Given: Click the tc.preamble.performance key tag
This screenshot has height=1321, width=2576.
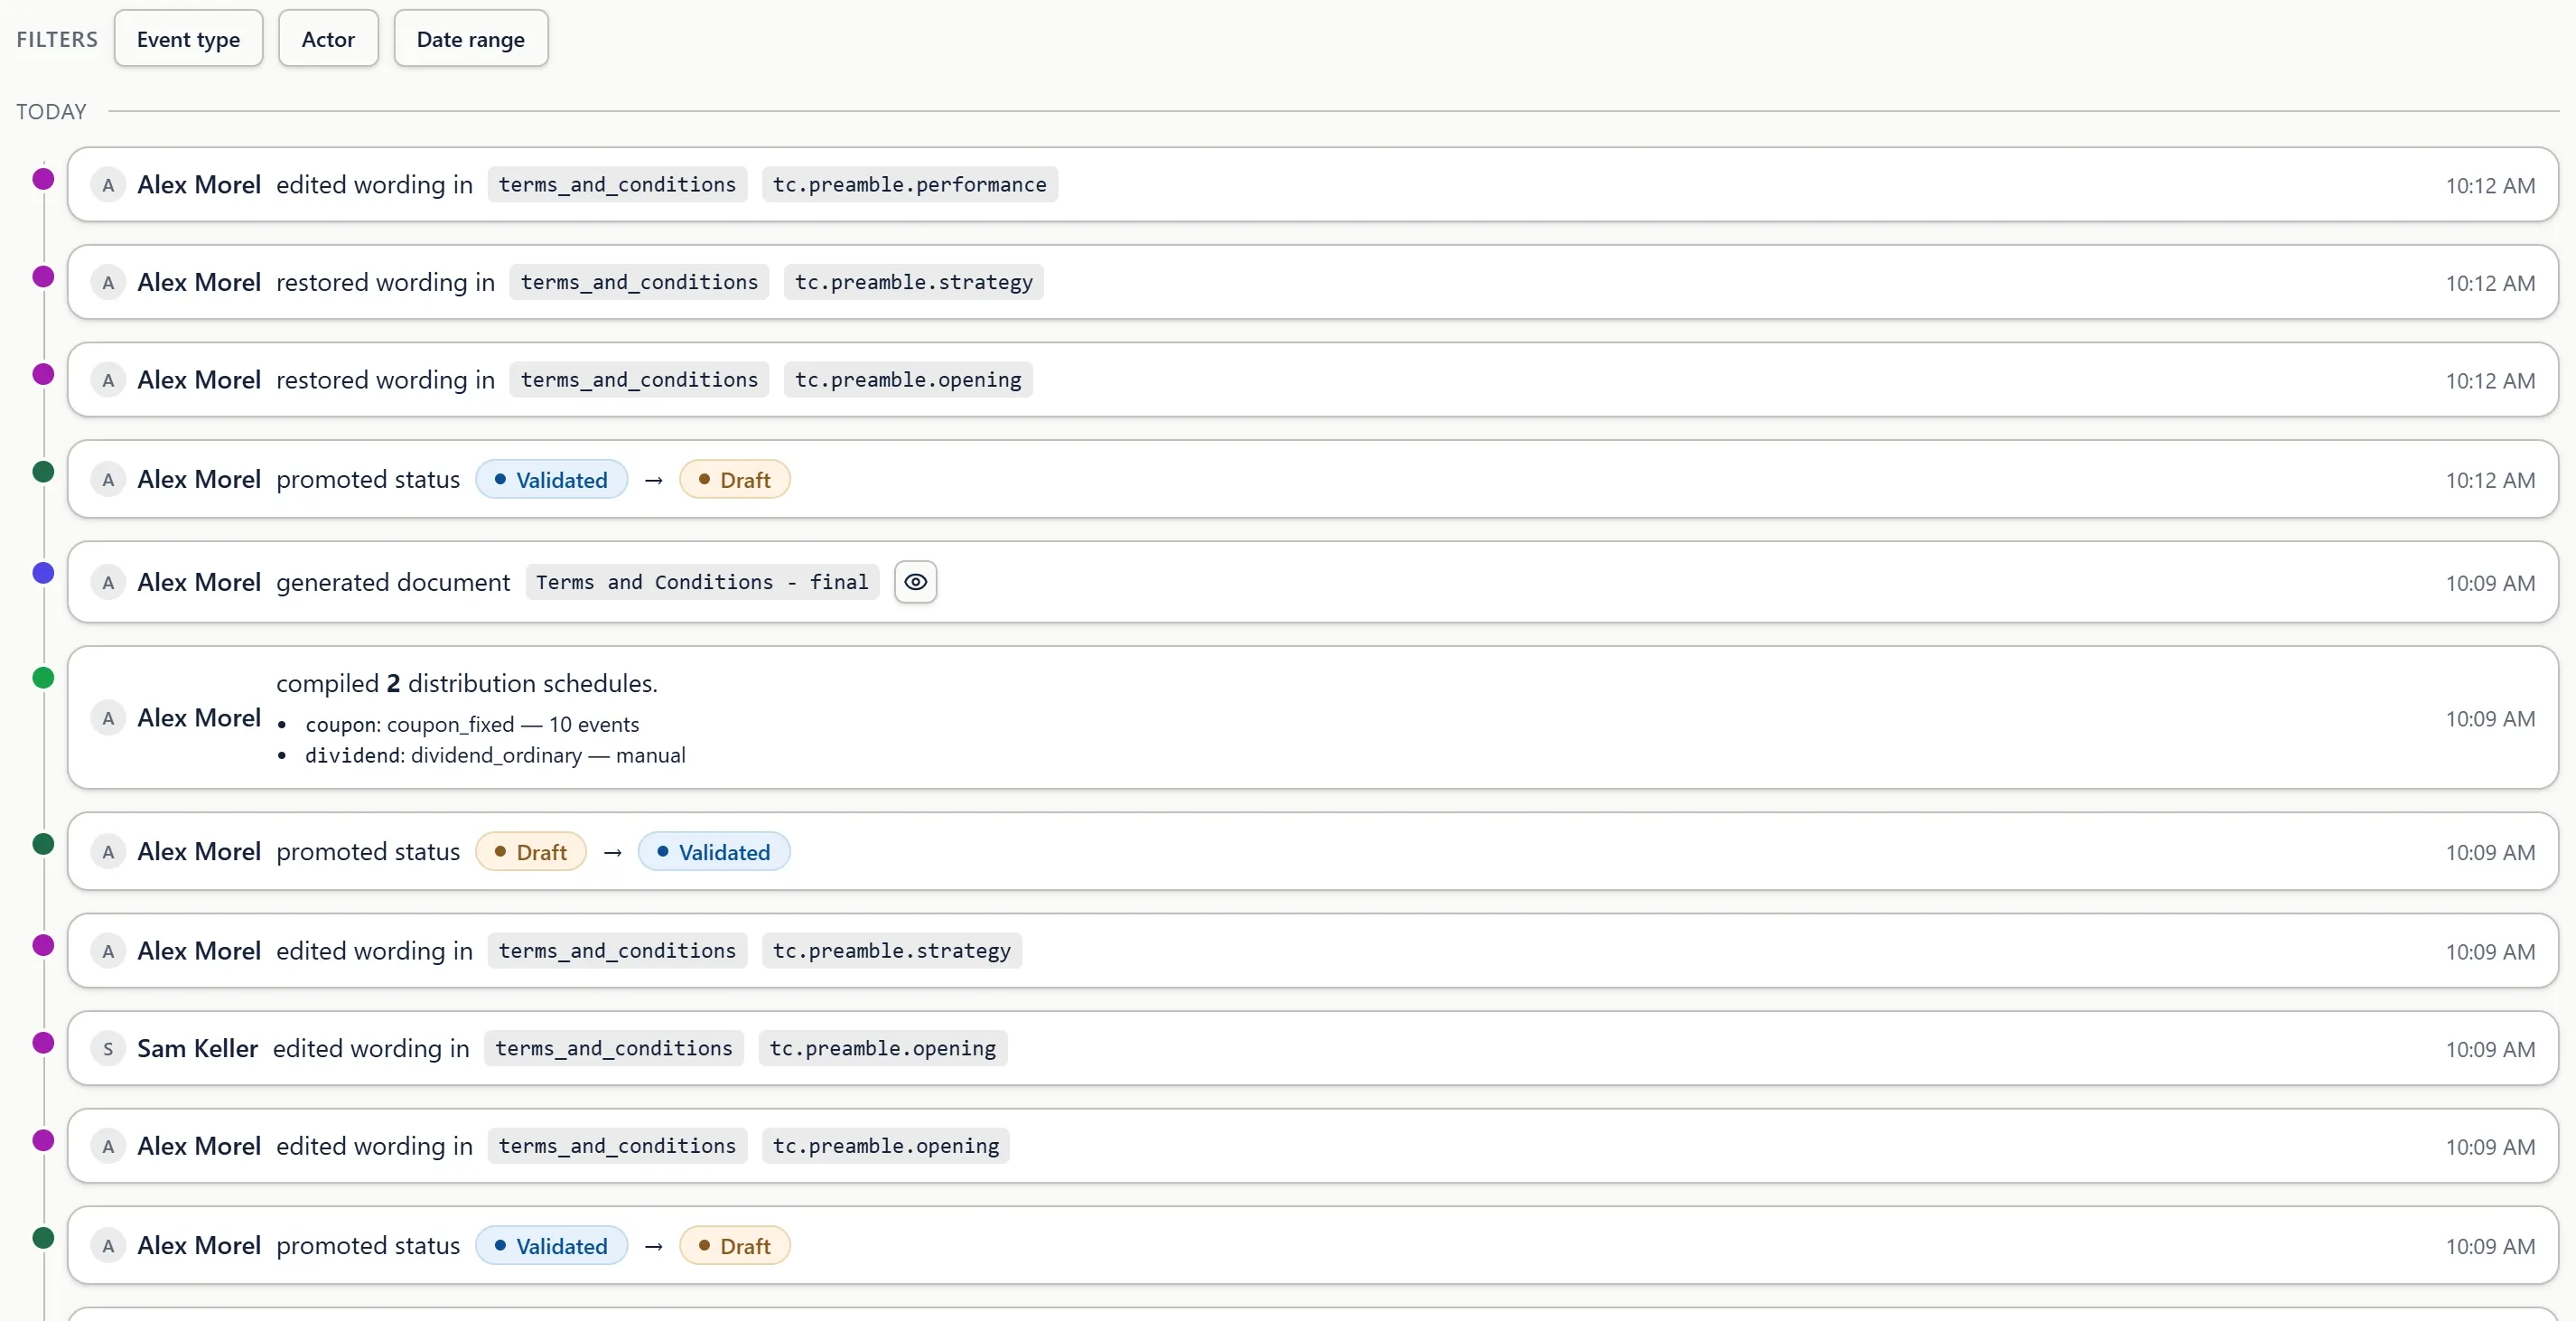Looking at the screenshot, I should [909, 184].
